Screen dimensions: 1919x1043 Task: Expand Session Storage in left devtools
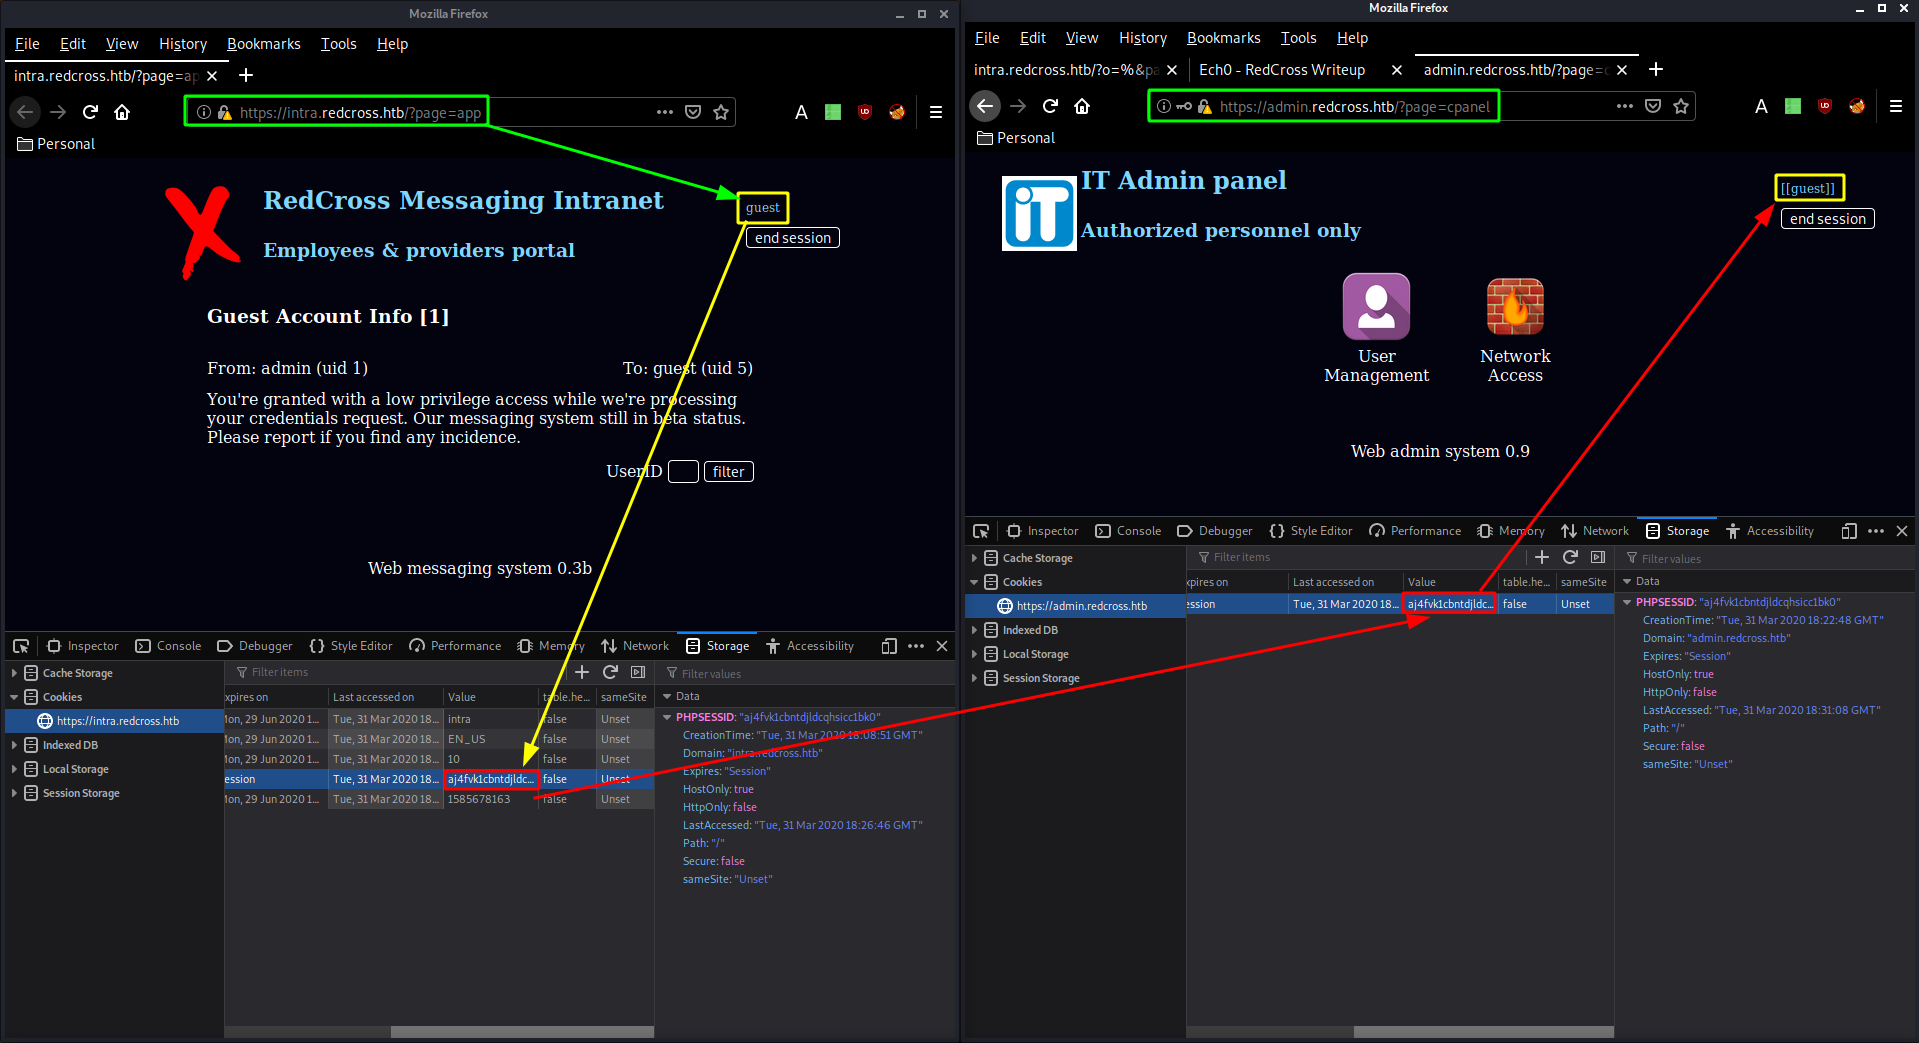pyautogui.click(x=15, y=793)
